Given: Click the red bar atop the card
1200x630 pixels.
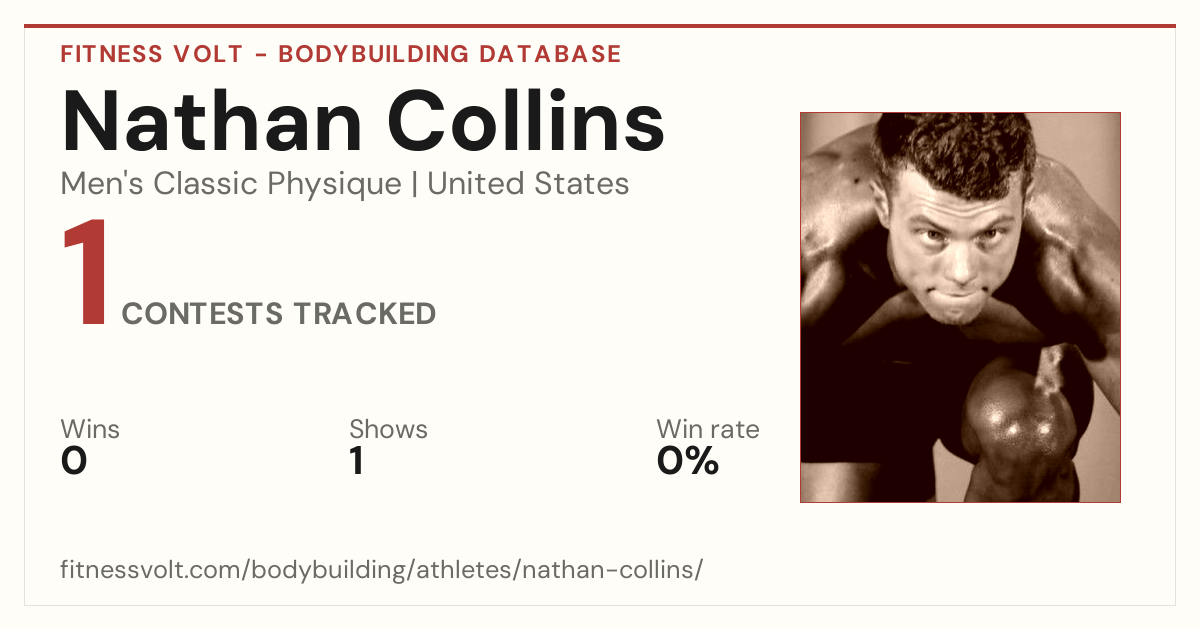Looking at the screenshot, I should click(x=600, y=26).
